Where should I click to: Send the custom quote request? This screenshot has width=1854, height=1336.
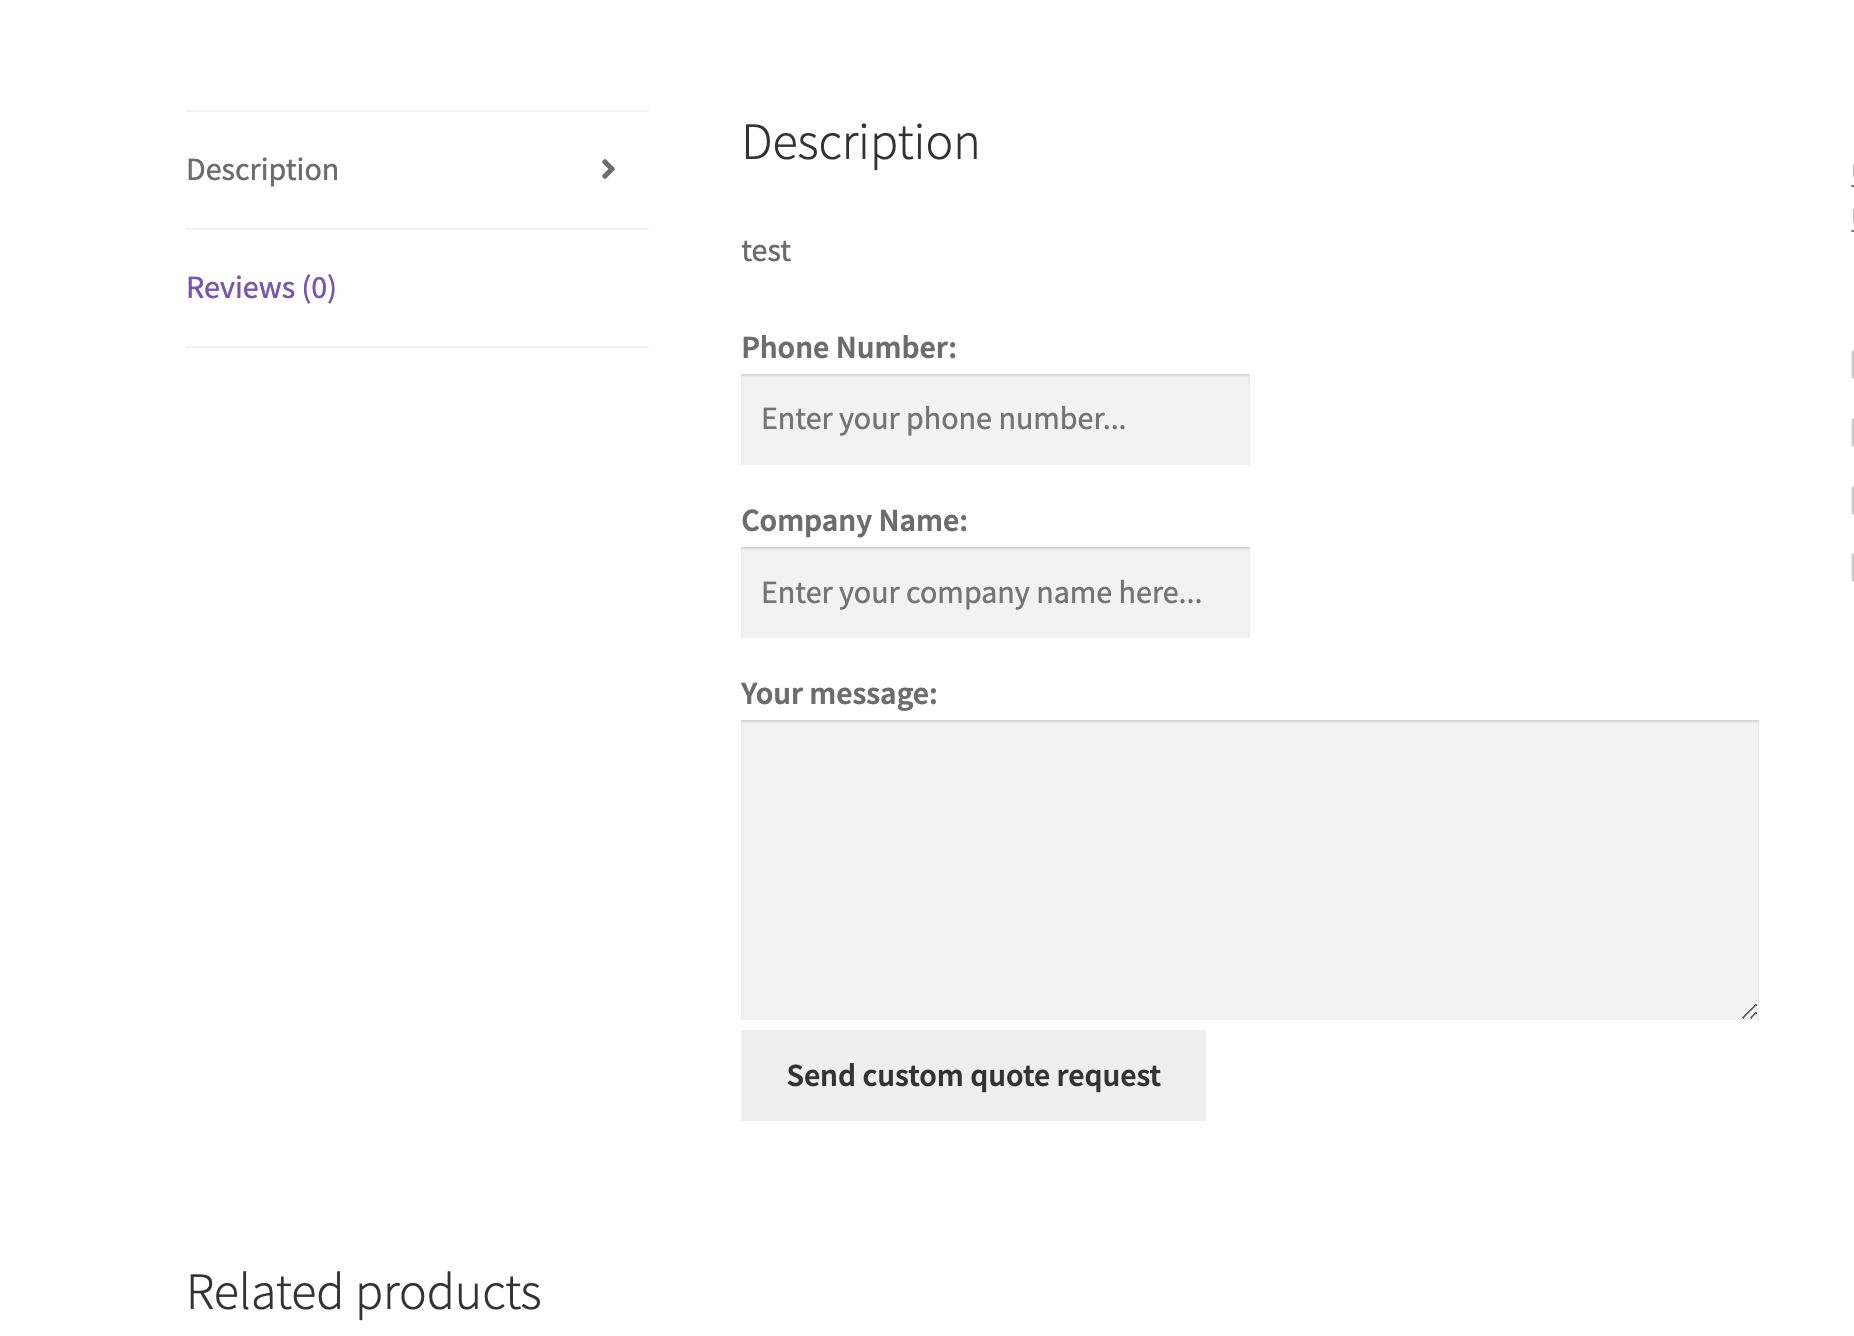pyautogui.click(x=973, y=1076)
